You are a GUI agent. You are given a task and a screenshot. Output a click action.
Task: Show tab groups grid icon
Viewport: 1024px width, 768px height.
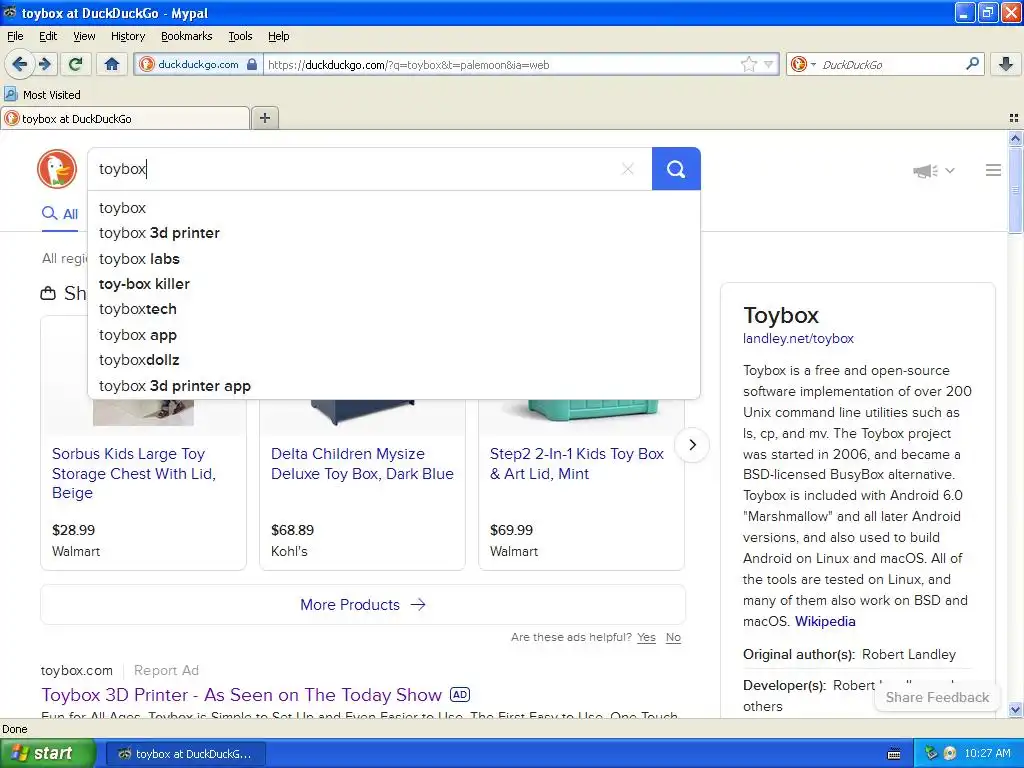pos(1014,118)
